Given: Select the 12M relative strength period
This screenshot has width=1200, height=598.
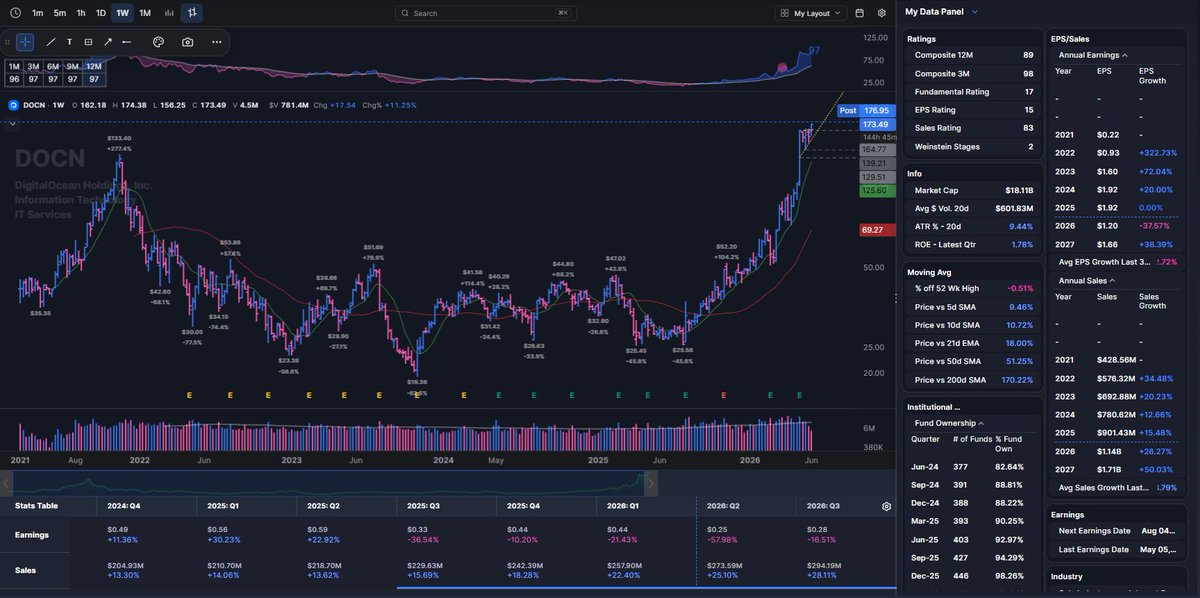Looking at the screenshot, I should coord(94,66).
